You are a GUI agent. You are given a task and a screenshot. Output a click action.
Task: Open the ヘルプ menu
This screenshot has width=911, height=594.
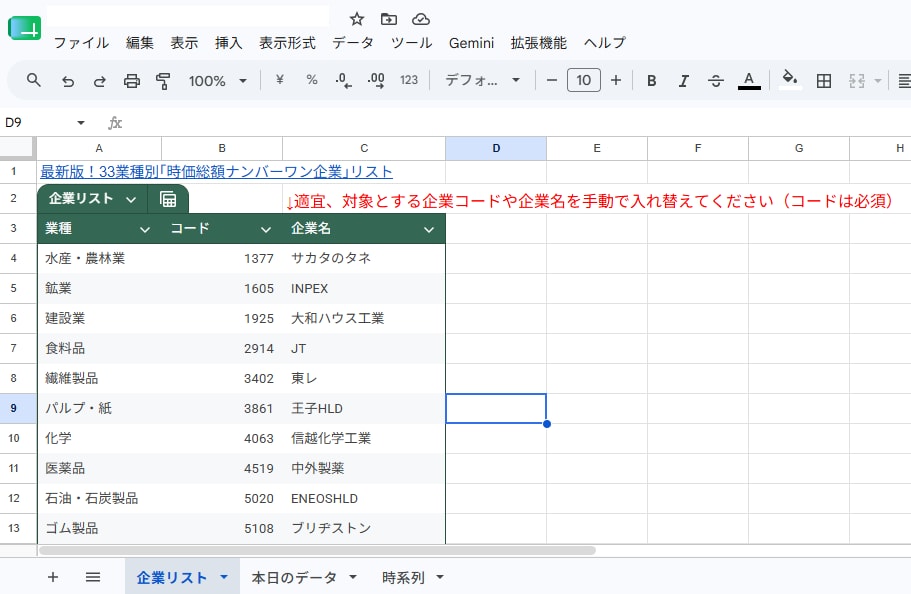point(605,43)
